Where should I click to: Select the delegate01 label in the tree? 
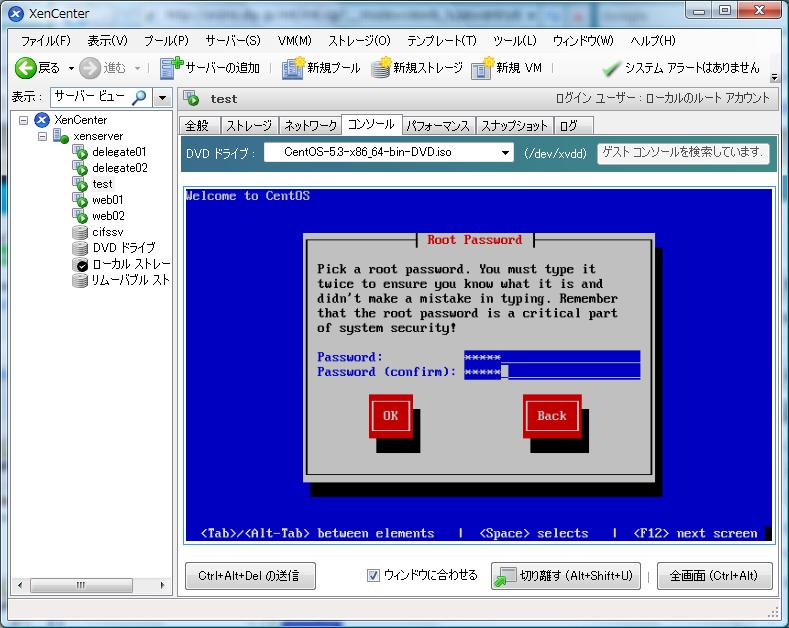click(x=119, y=152)
